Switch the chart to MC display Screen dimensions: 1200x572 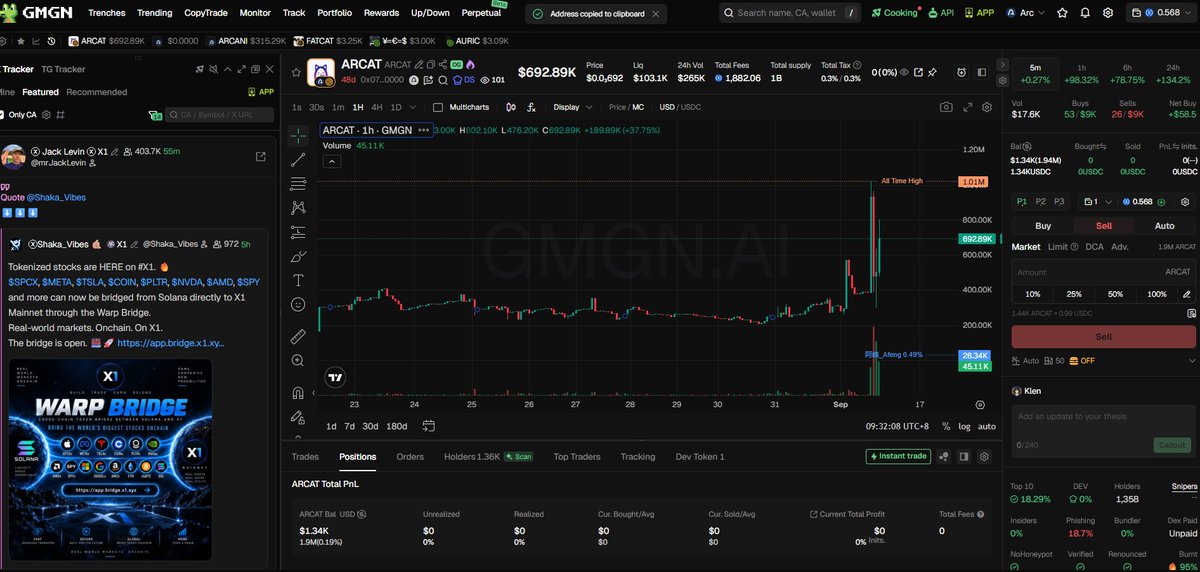click(637, 107)
